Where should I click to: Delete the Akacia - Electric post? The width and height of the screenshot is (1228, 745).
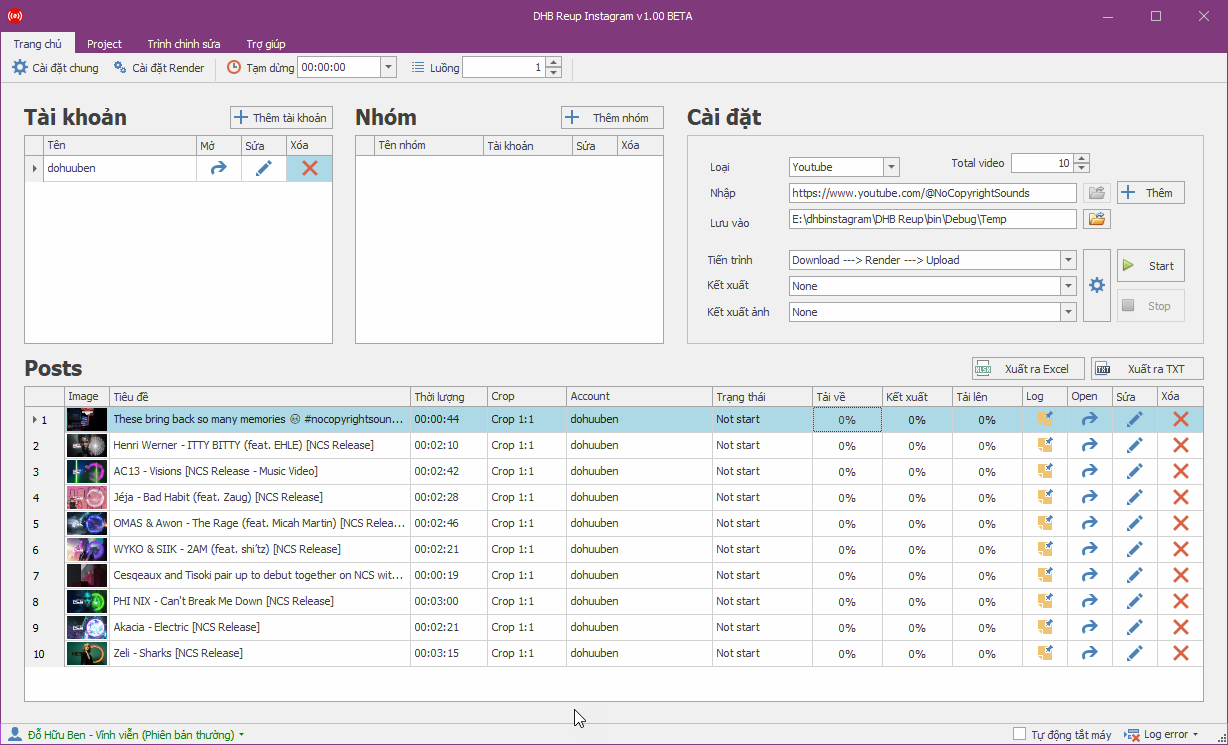(1180, 627)
